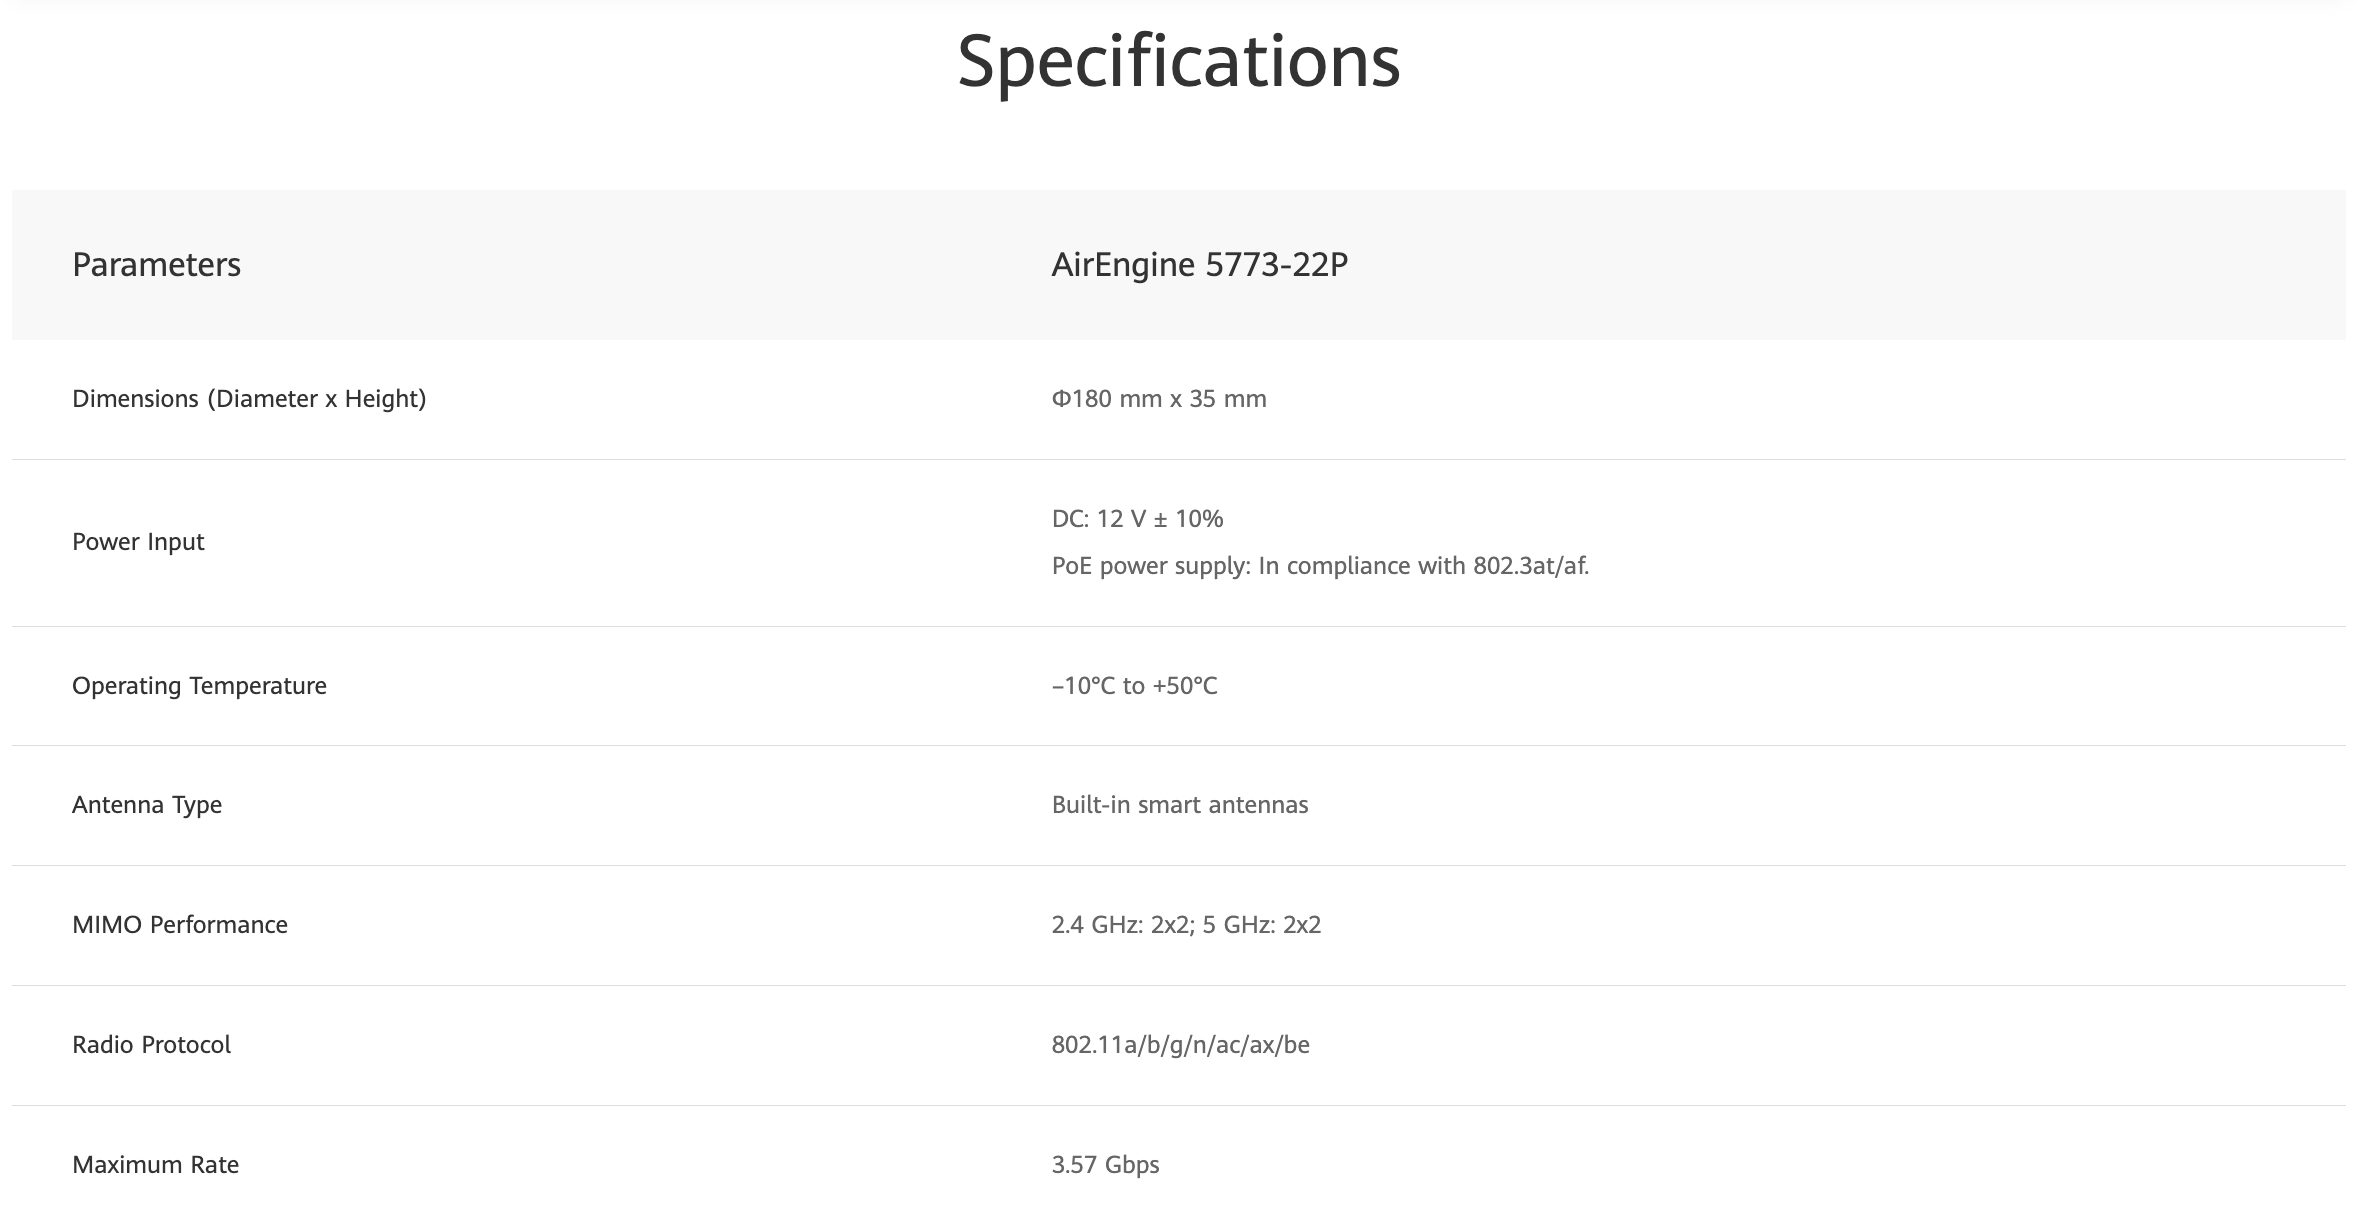Image resolution: width=2362 pixels, height=1224 pixels.
Task: Click the AirEngine 5773-22P column header
Action: [1199, 265]
